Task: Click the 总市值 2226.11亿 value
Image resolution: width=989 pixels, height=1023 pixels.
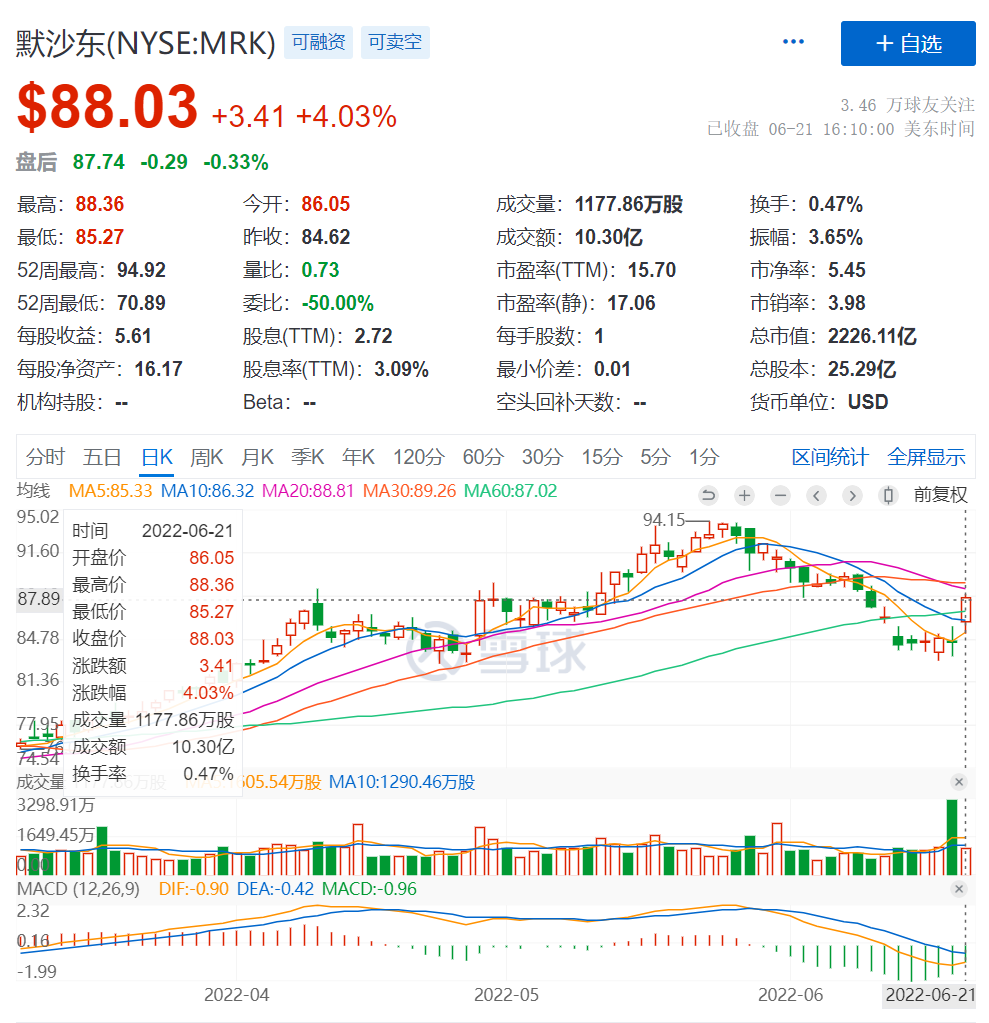Action: 872,336
